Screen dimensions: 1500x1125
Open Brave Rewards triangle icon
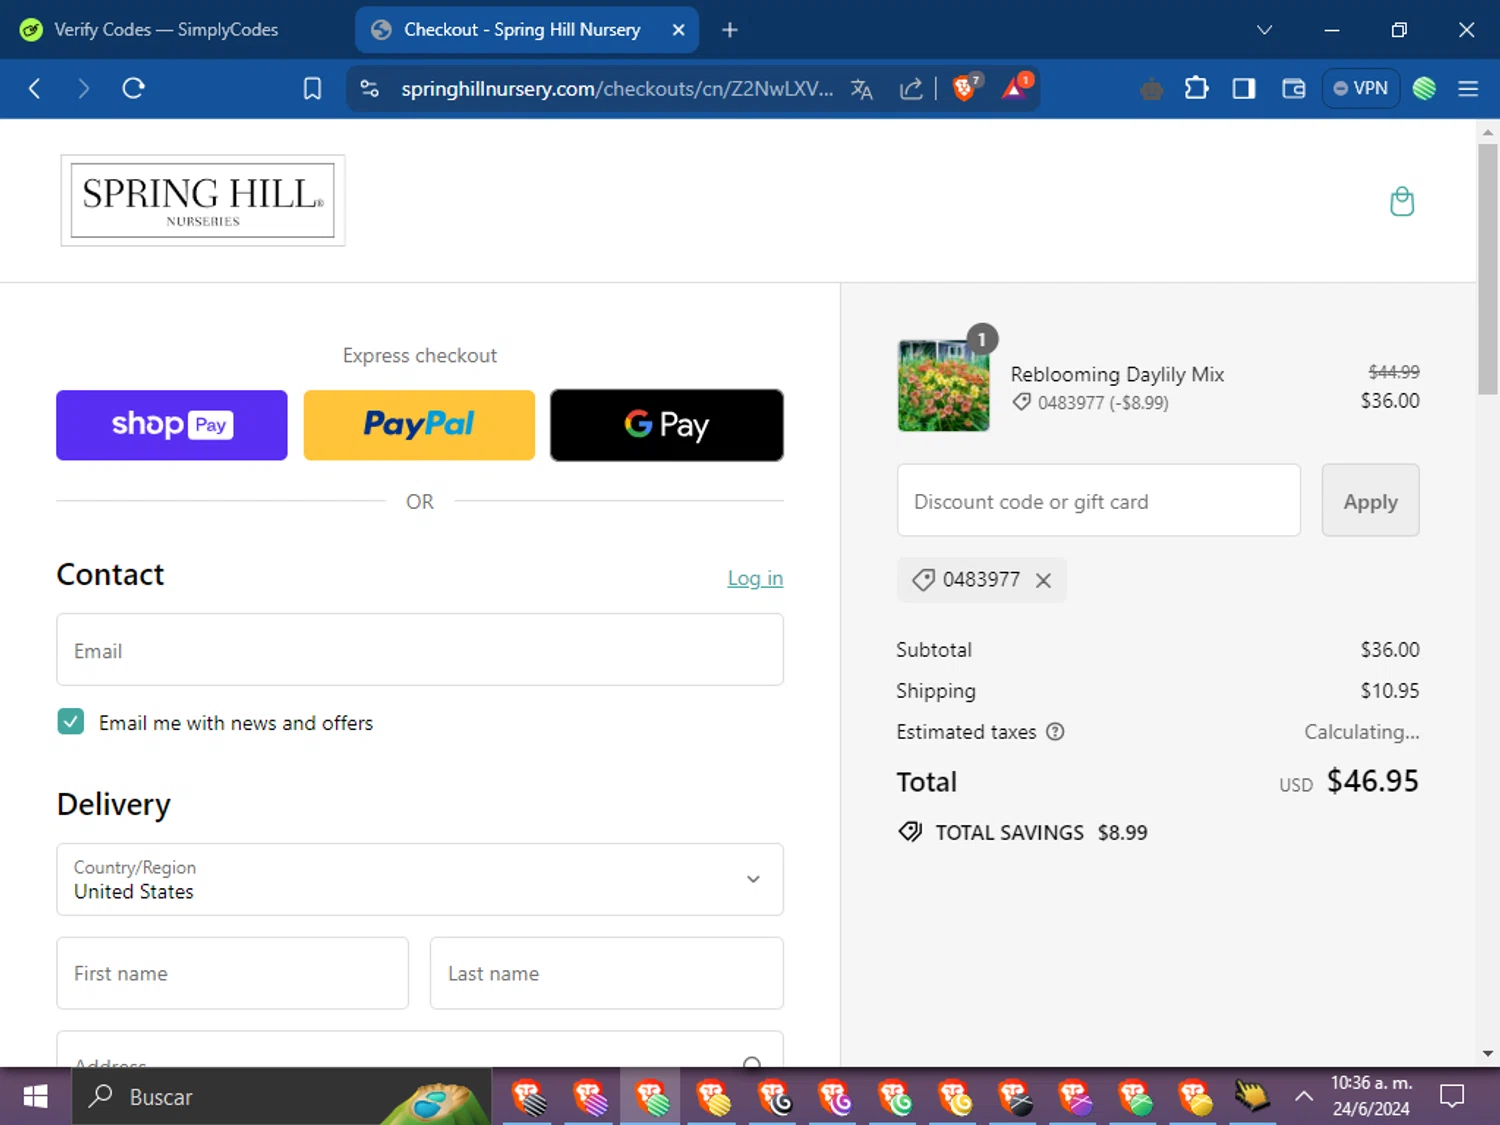[1016, 88]
